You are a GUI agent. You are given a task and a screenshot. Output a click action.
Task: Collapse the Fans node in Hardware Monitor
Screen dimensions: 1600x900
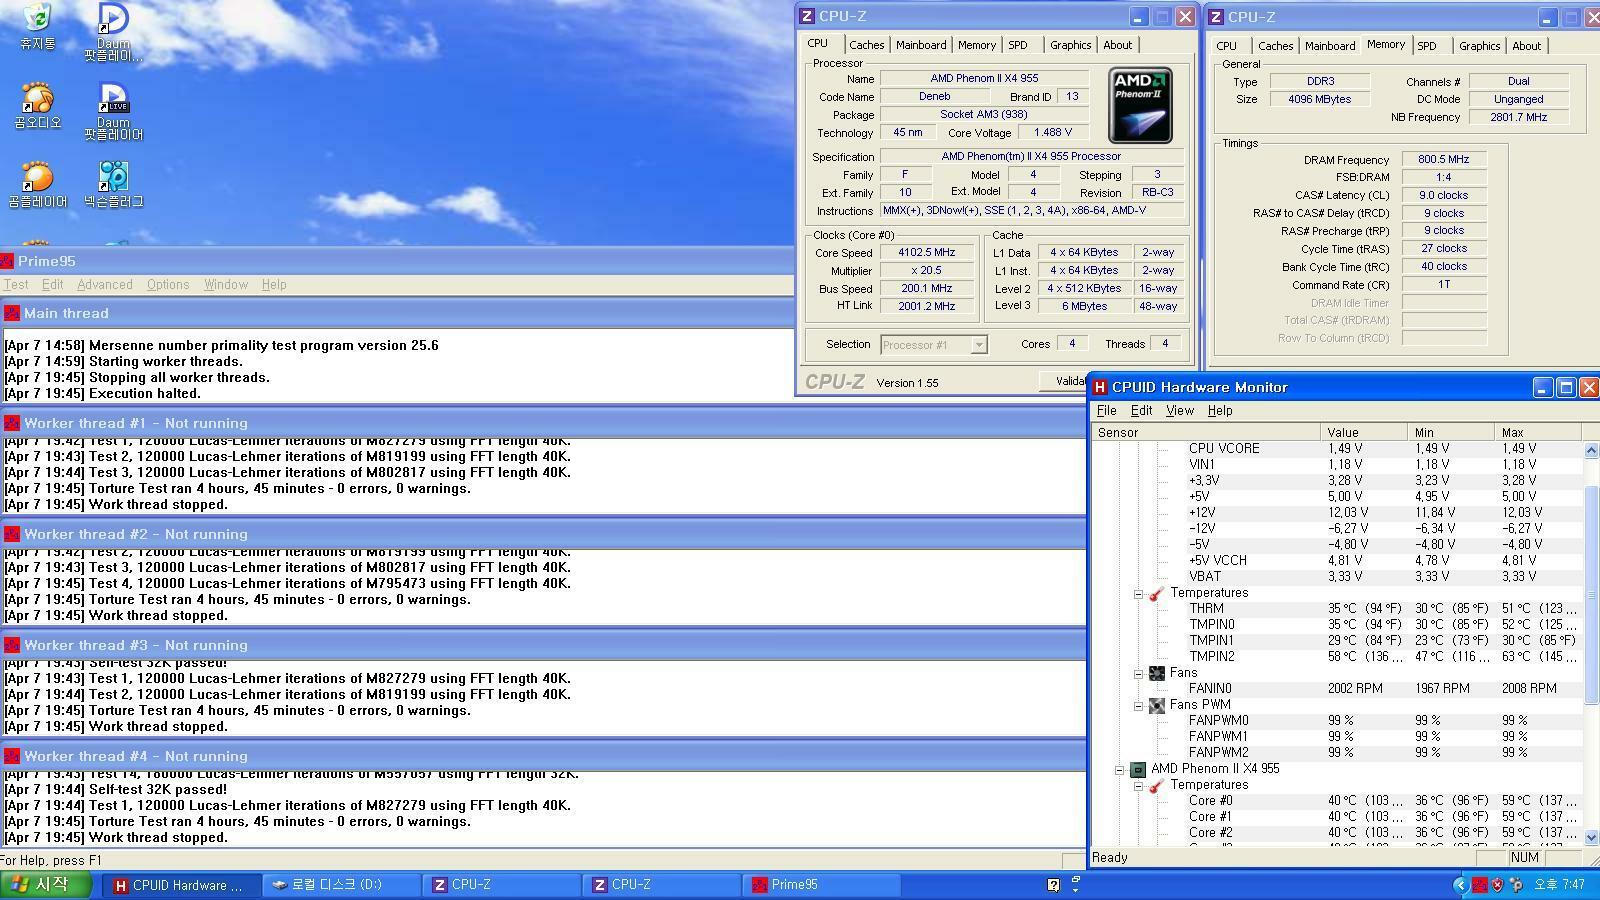(x=1138, y=673)
